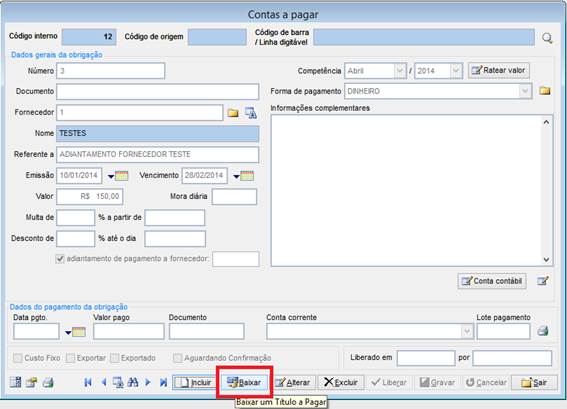
Task: Expand the Competência month dropdown showing Abril
Action: pos(400,71)
